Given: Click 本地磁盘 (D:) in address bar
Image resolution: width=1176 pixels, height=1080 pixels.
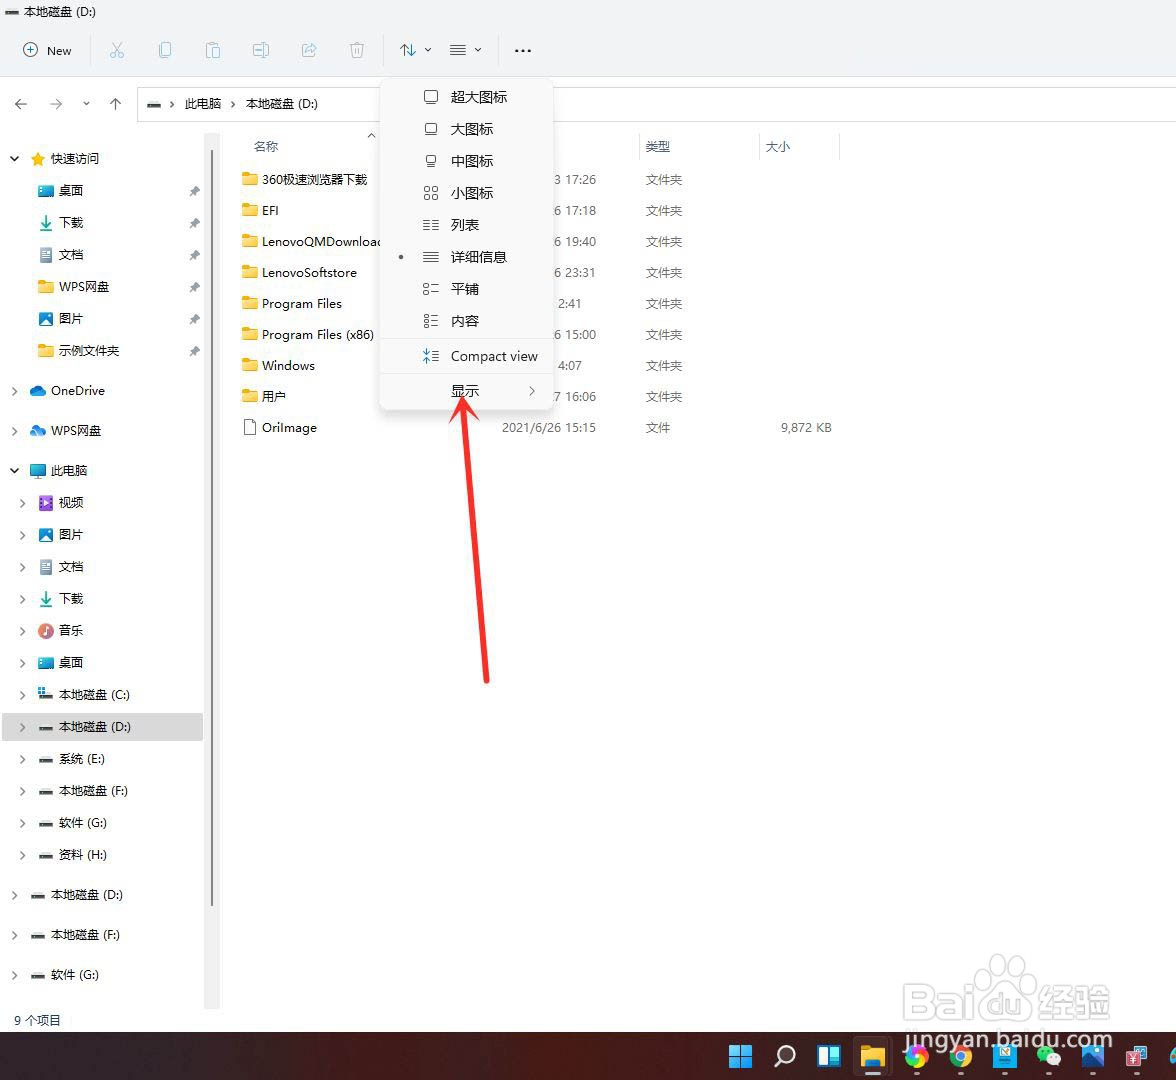Looking at the screenshot, I should 282,104.
